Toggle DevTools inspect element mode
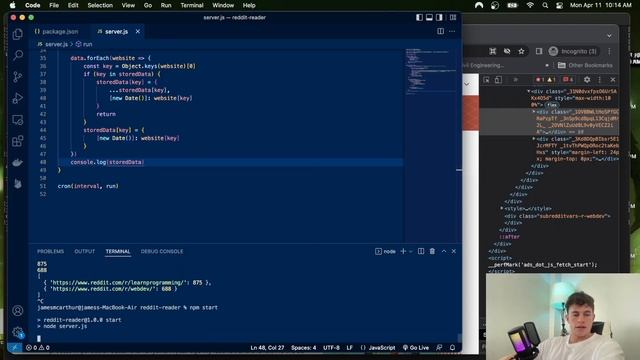 [487, 80]
